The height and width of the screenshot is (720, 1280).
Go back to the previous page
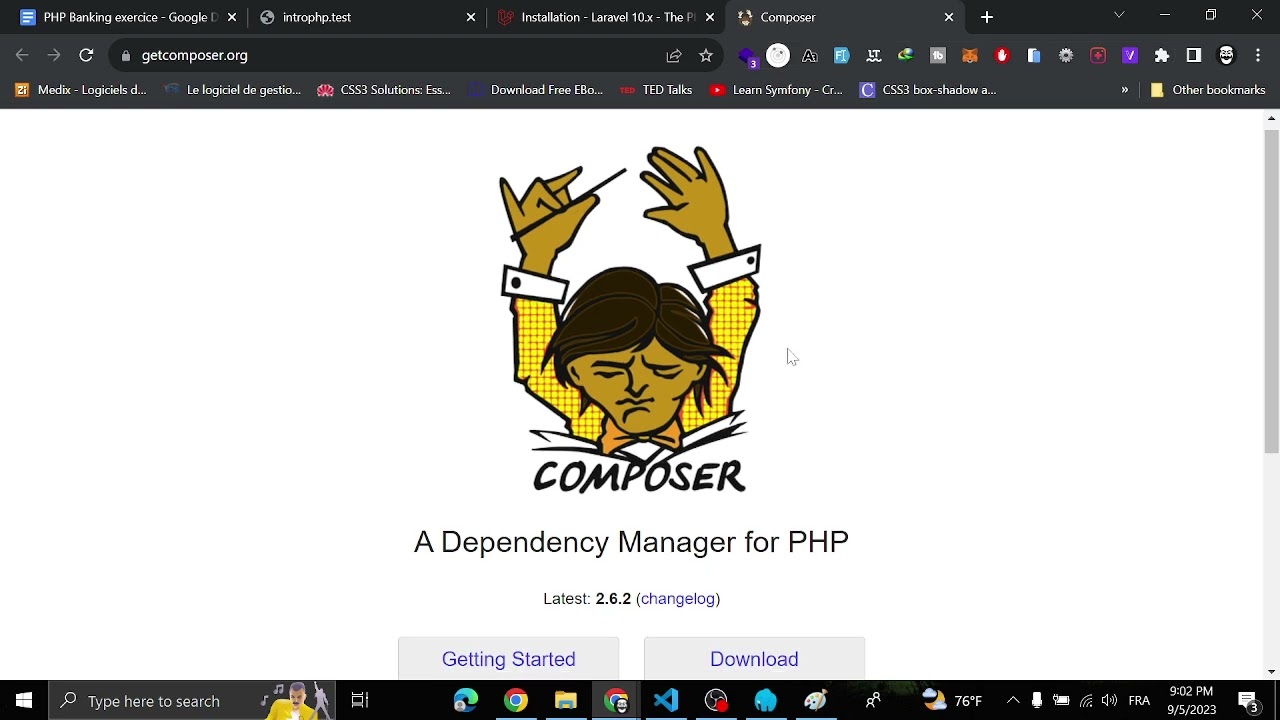pos(22,56)
